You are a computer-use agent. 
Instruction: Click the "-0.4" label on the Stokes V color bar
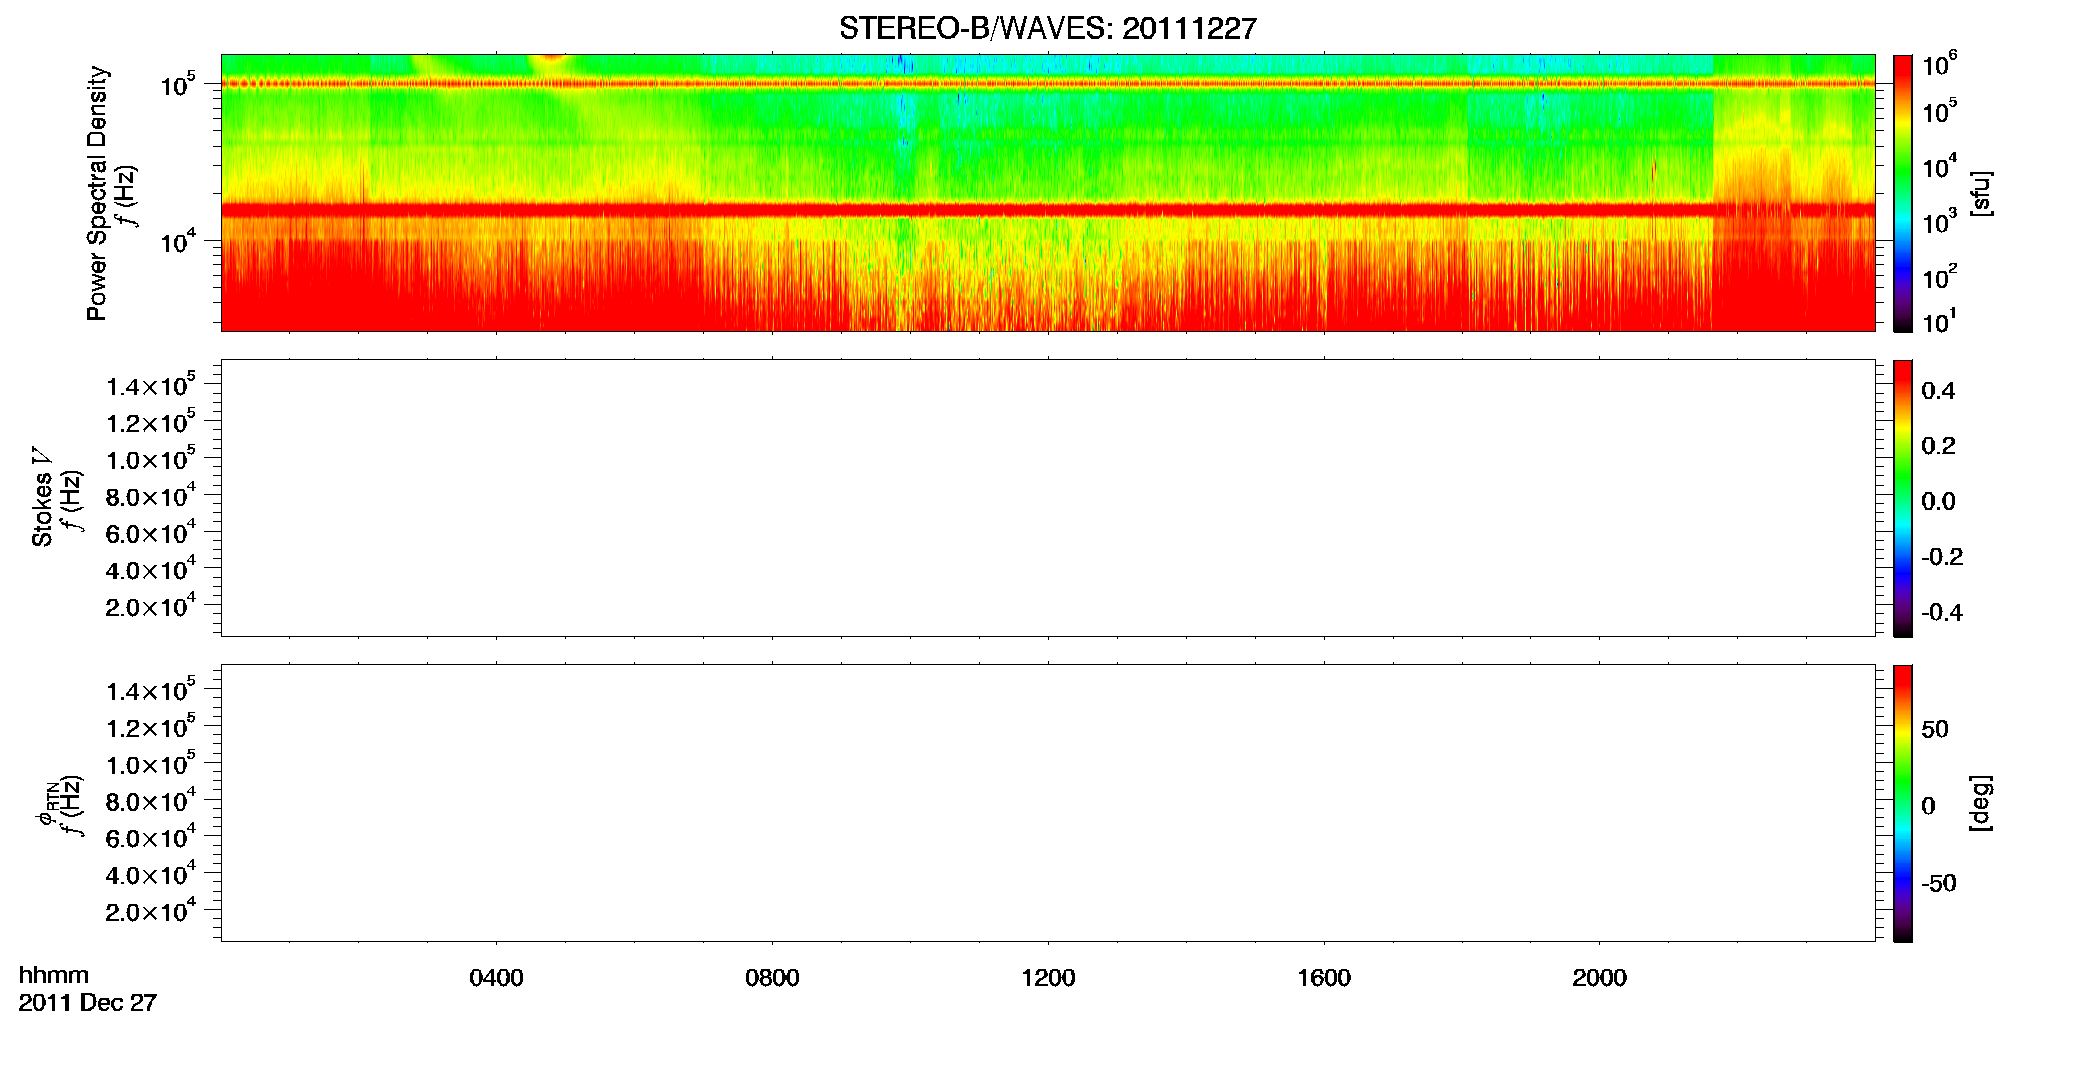pyautogui.click(x=1942, y=613)
